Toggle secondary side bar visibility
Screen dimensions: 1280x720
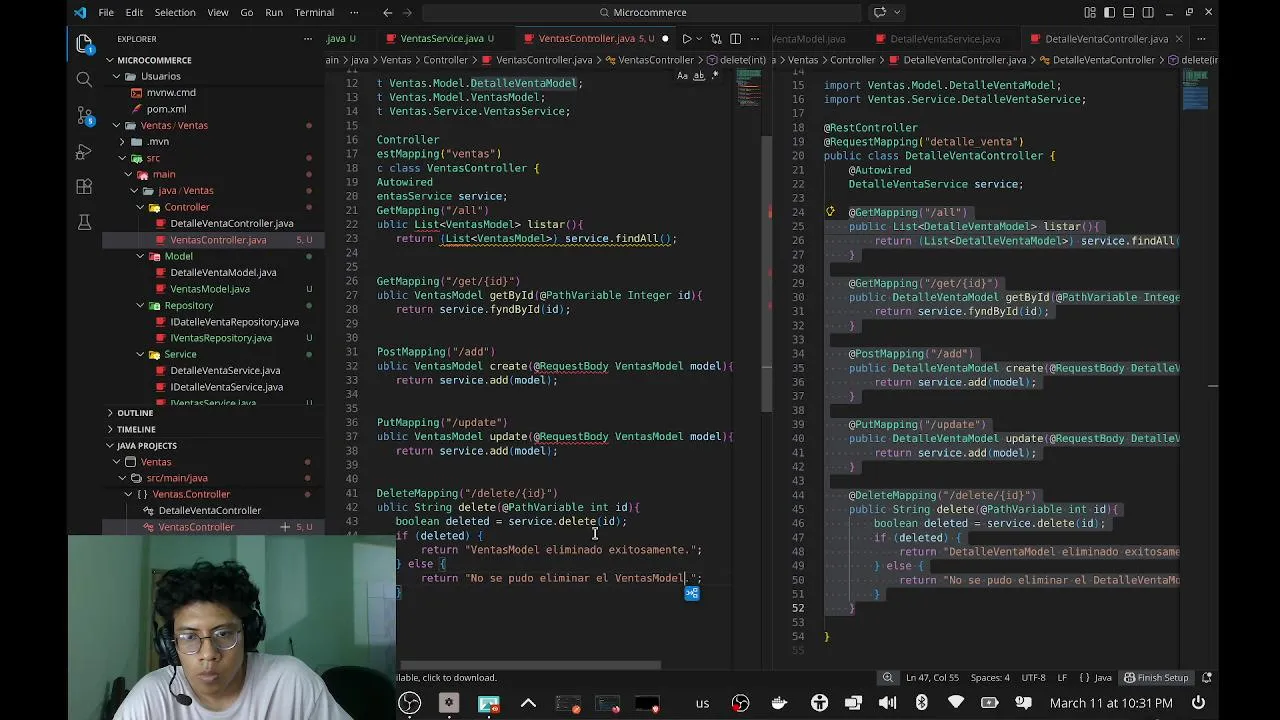(1148, 12)
